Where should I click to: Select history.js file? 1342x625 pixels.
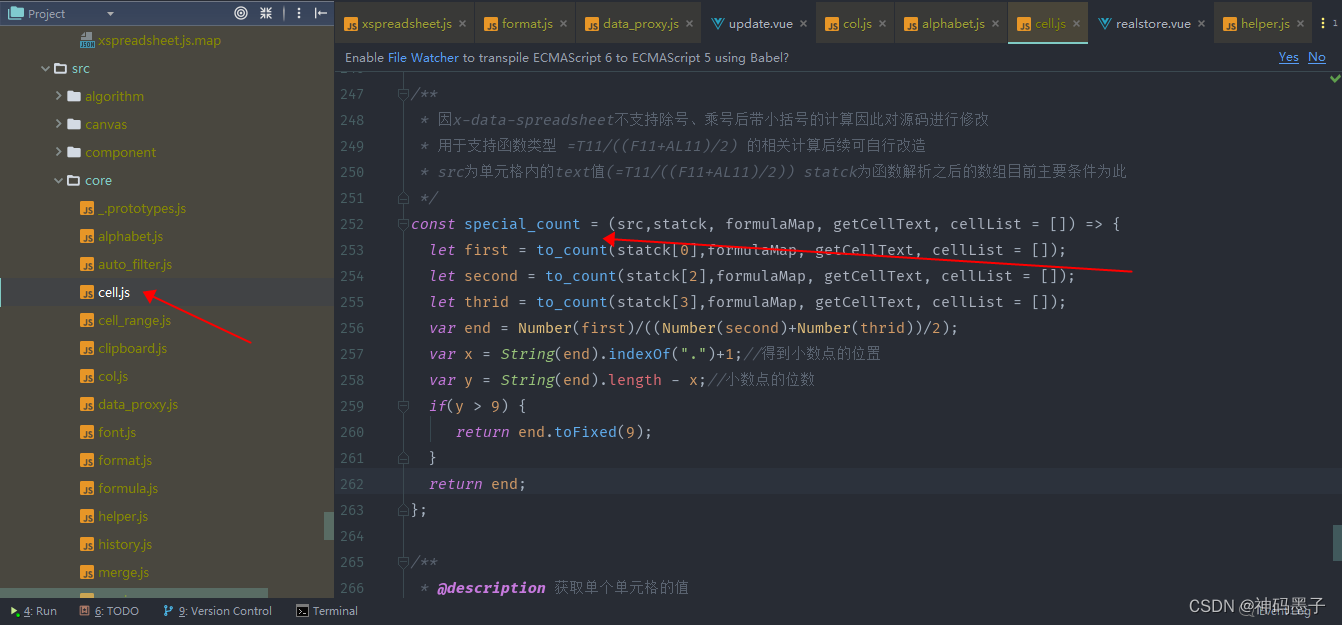tap(116, 545)
